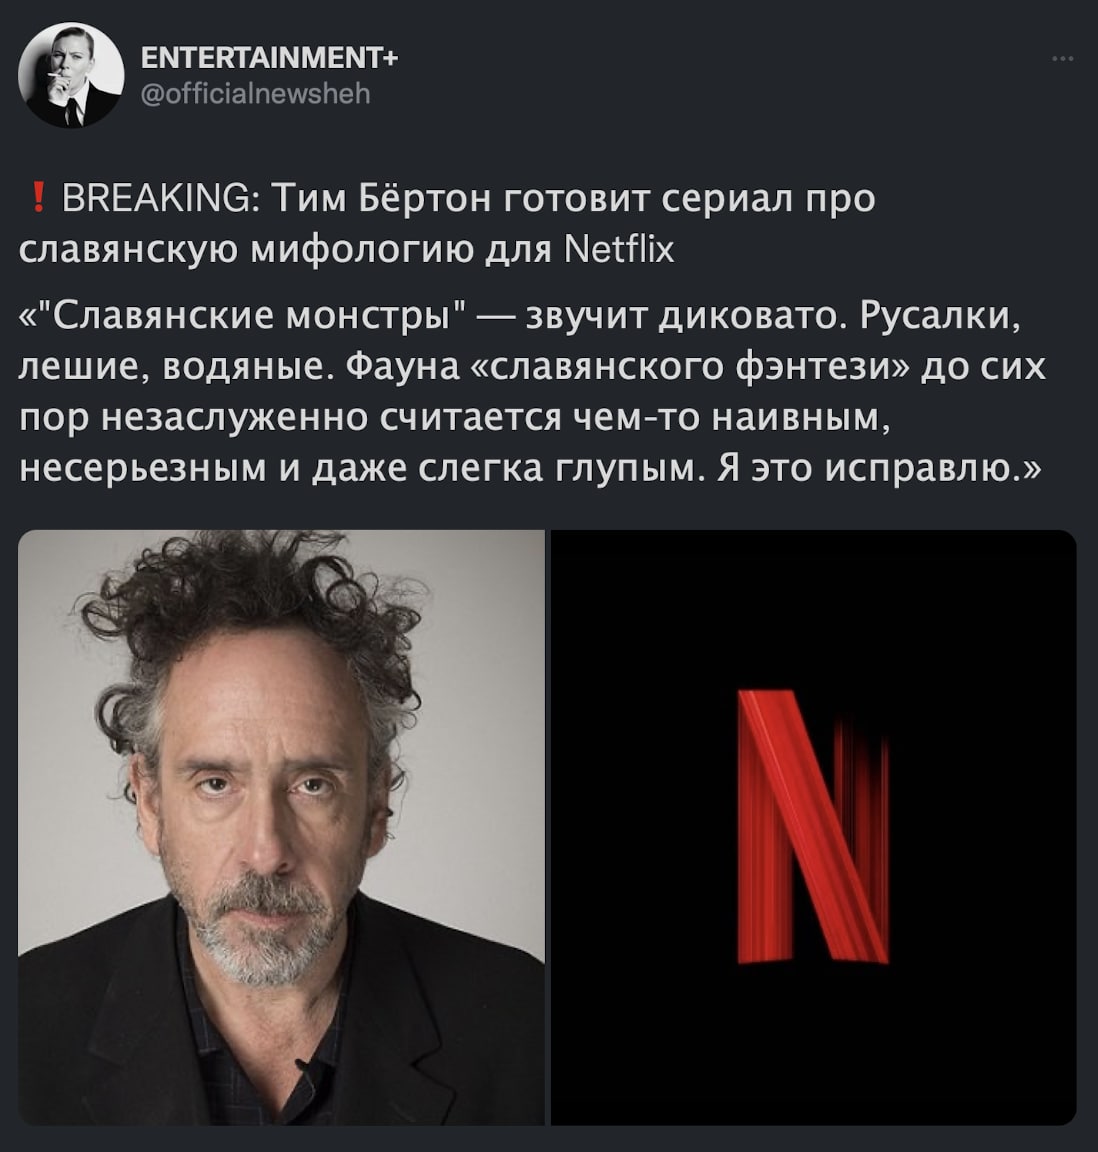Click the word BREAKING in the headline
This screenshot has height=1152, width=1098.
tap(155, 198)
